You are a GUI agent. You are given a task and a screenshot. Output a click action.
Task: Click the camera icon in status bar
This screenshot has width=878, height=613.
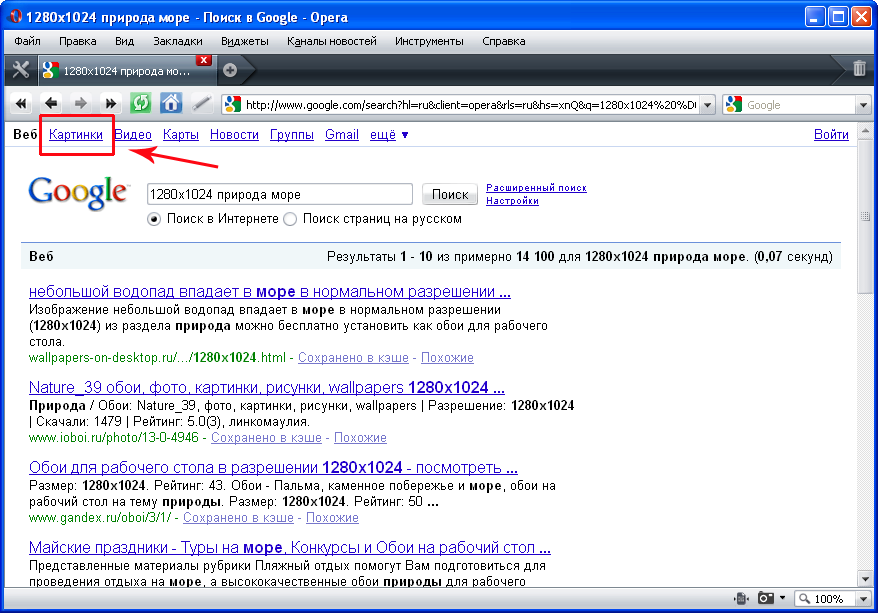pos(765,598)
